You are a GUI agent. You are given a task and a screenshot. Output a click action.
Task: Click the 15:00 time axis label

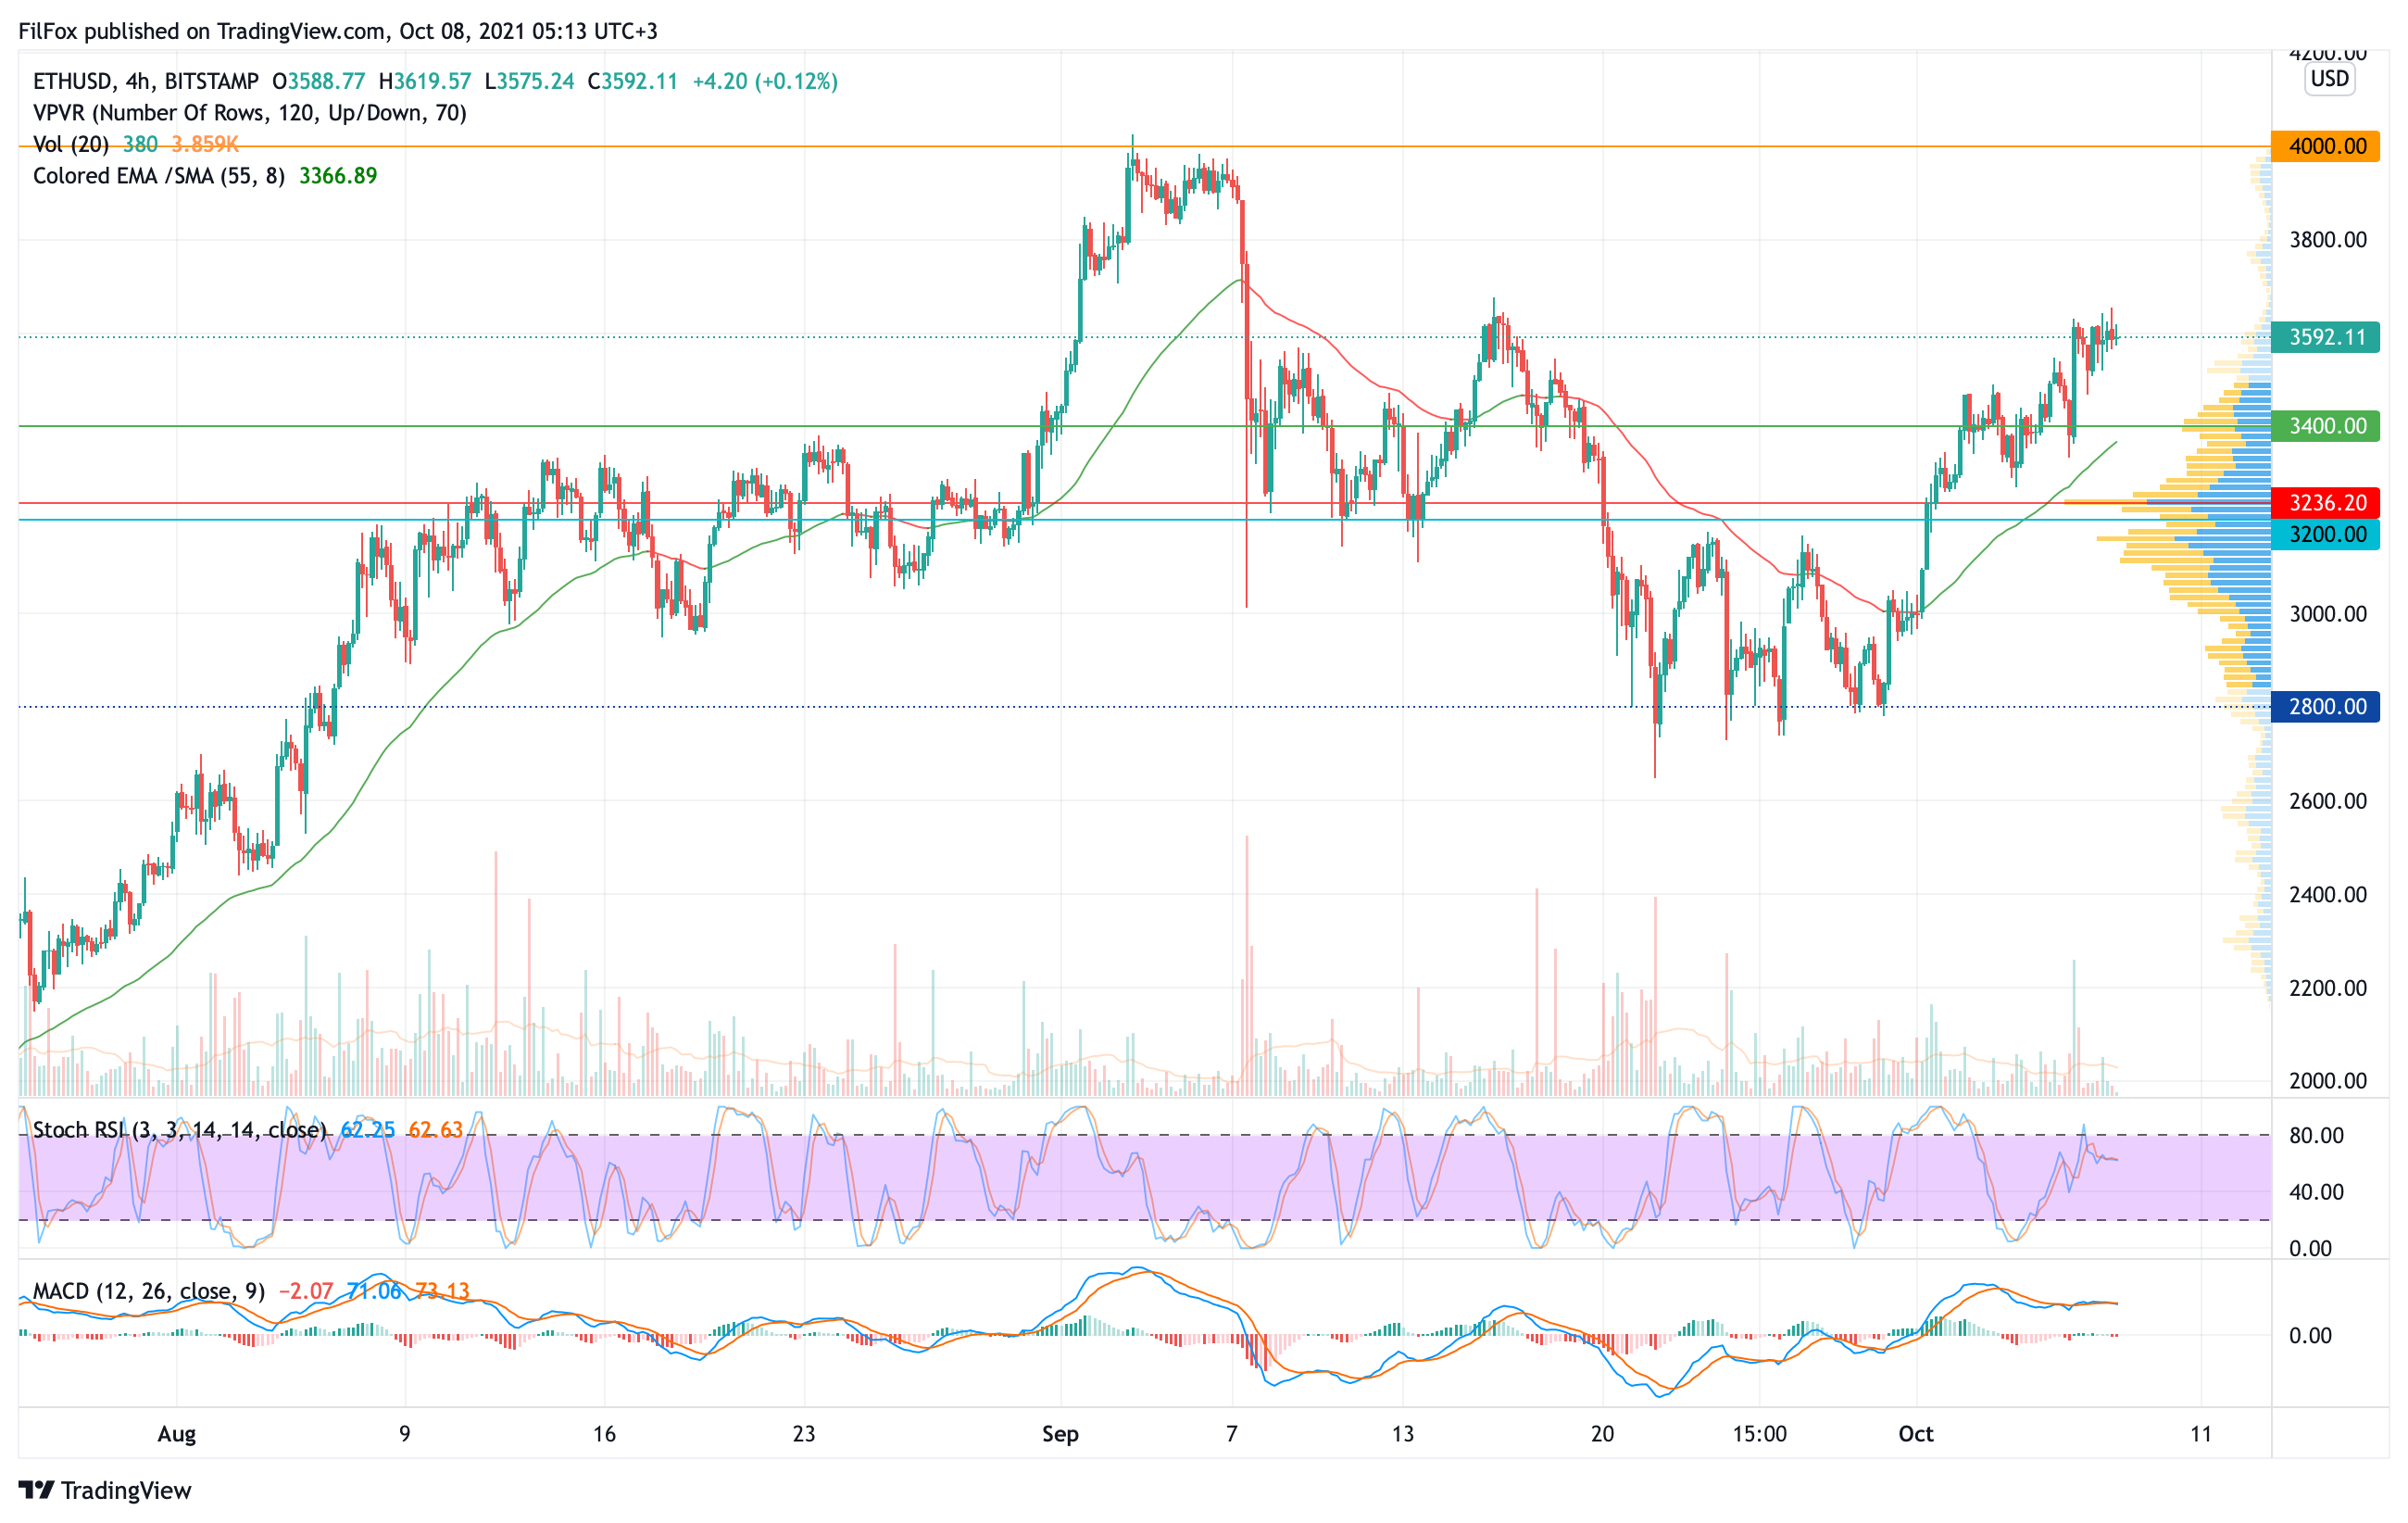tap(1759, 1434)
